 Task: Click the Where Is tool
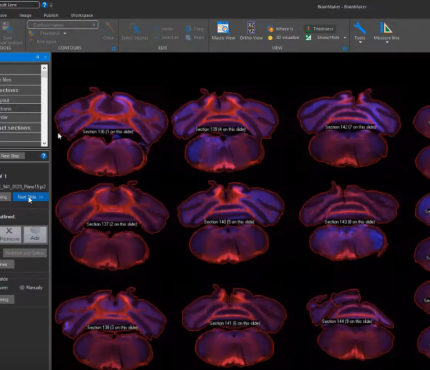[280, 29]
